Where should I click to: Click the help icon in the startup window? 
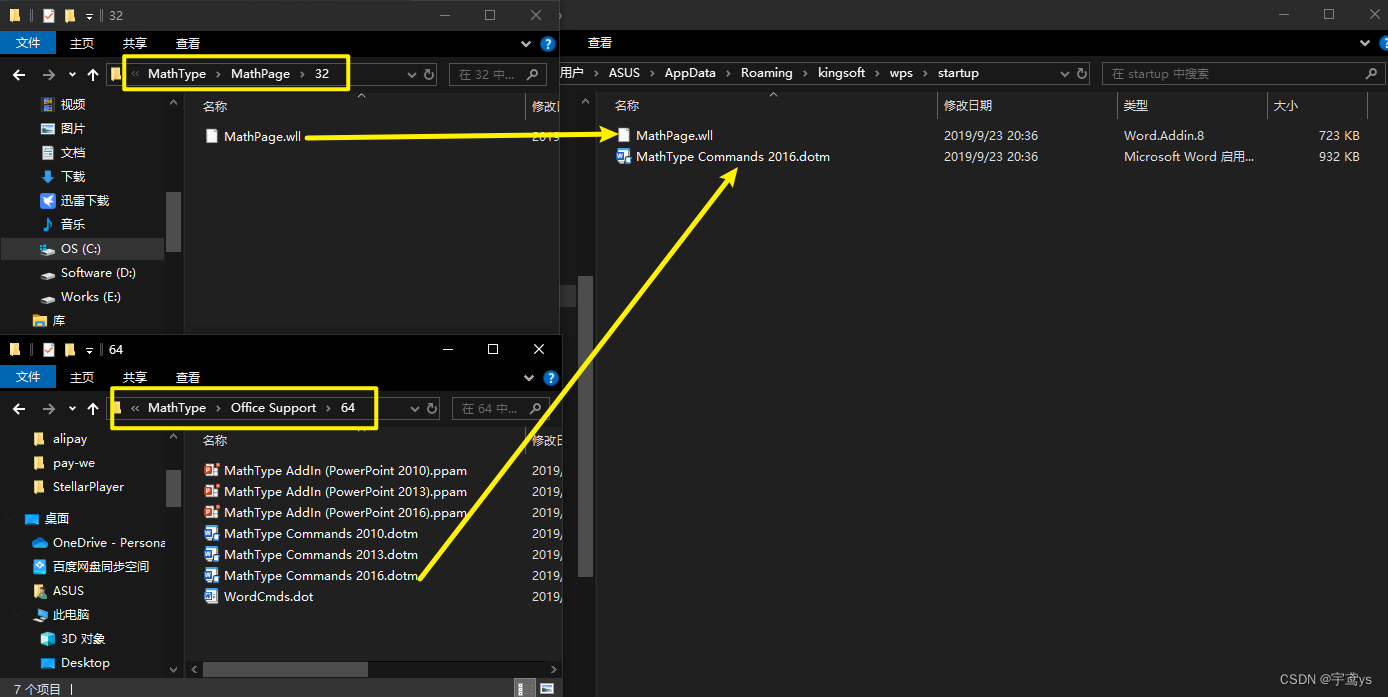point(1383,44)
